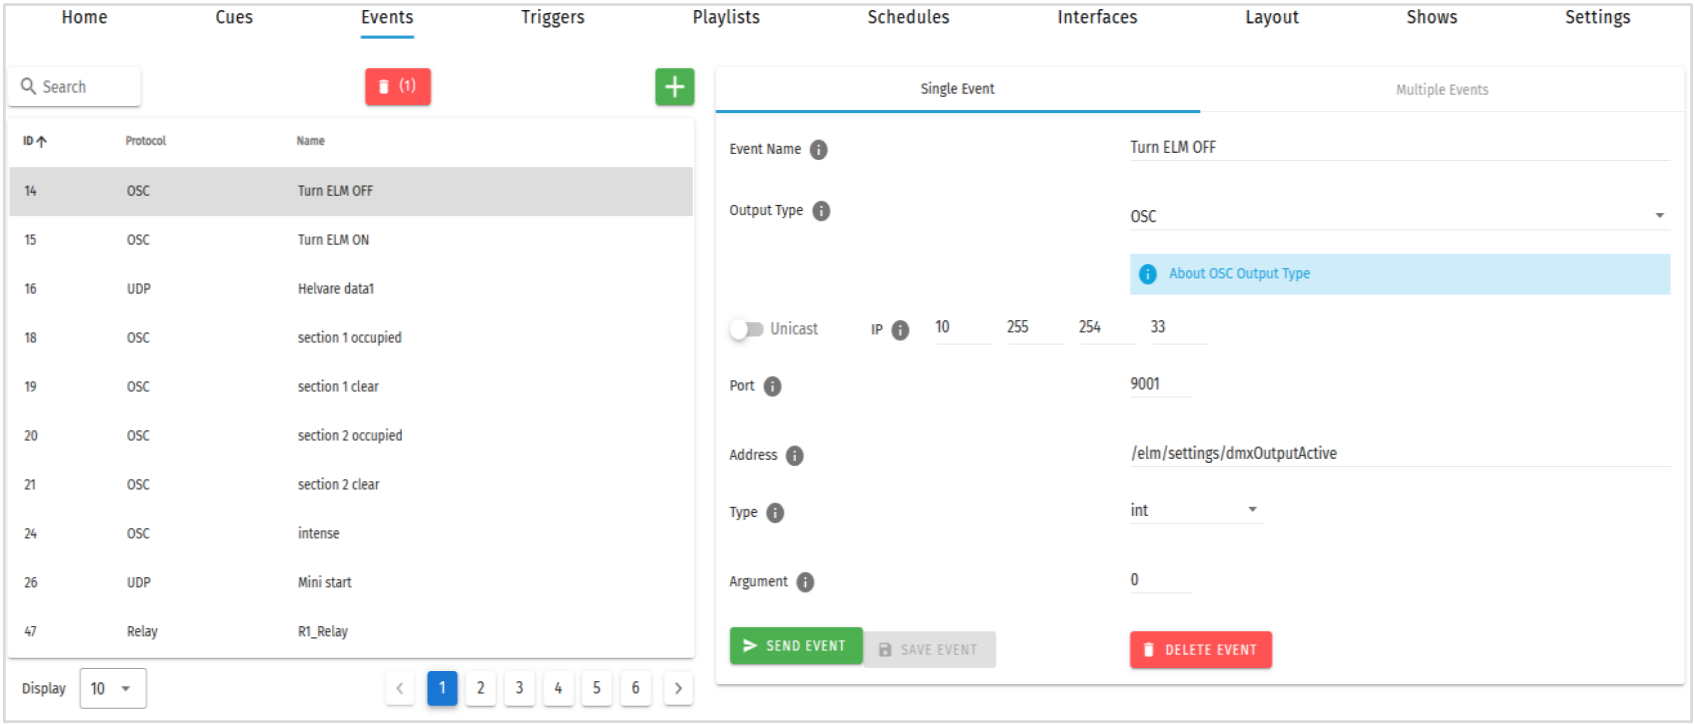Toggle the Unicast switch

746,329
